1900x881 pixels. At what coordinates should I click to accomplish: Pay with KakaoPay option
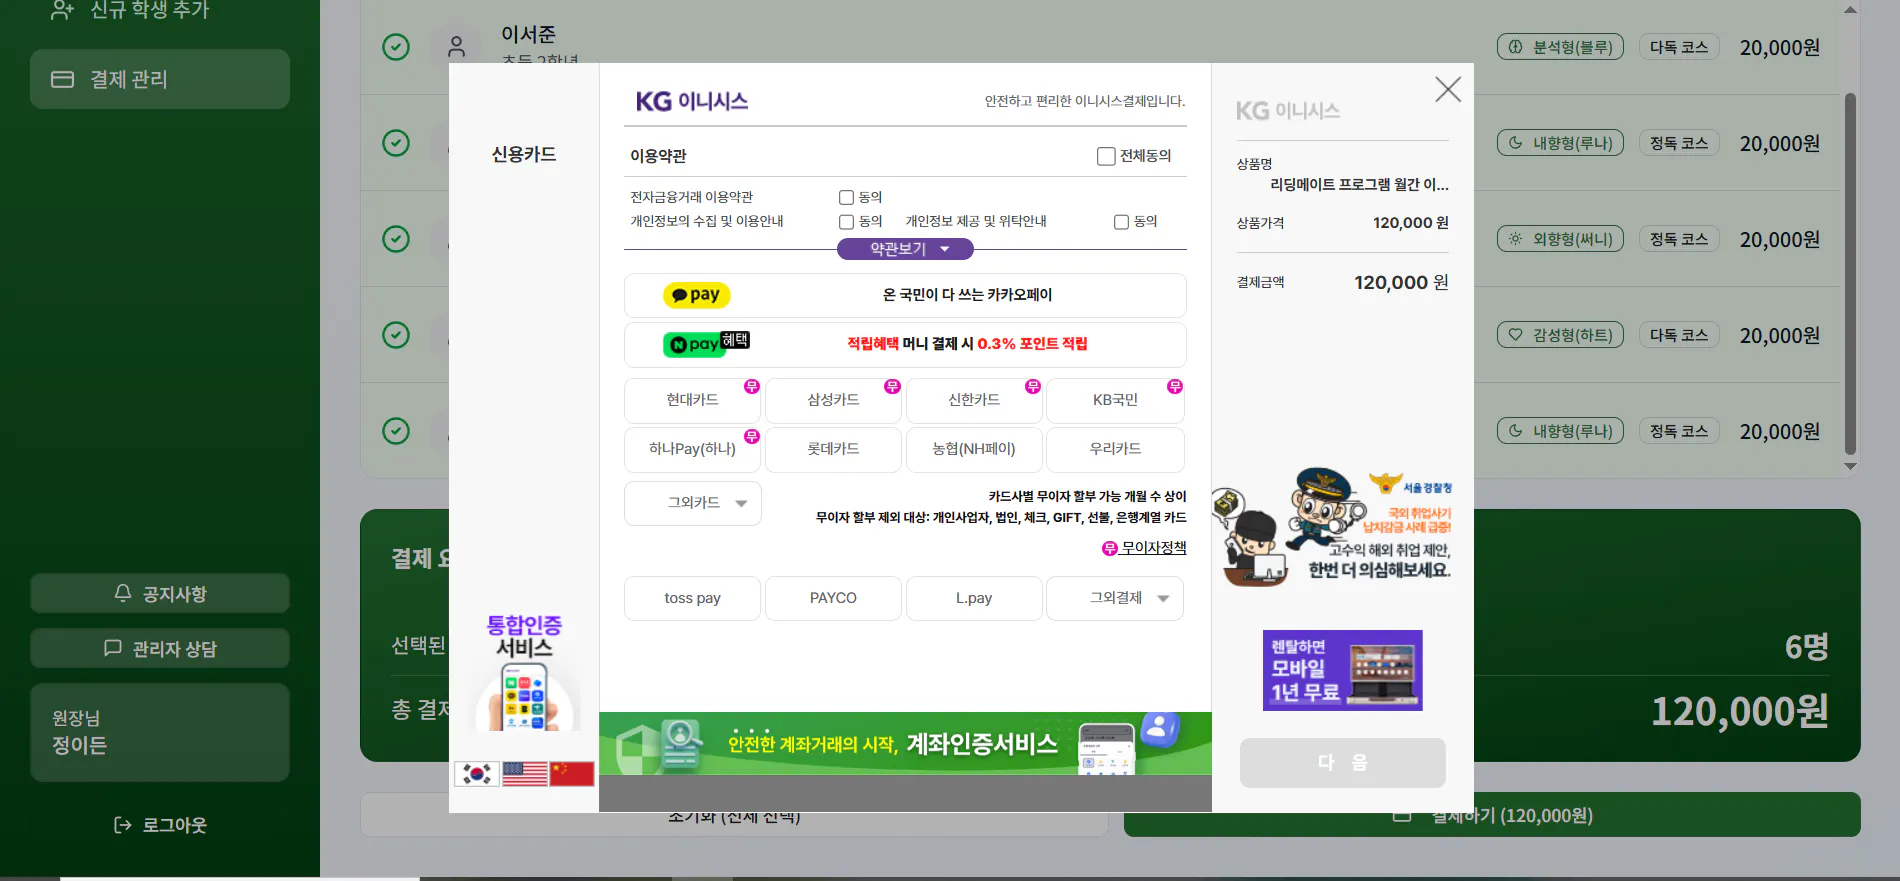point(905,295)
